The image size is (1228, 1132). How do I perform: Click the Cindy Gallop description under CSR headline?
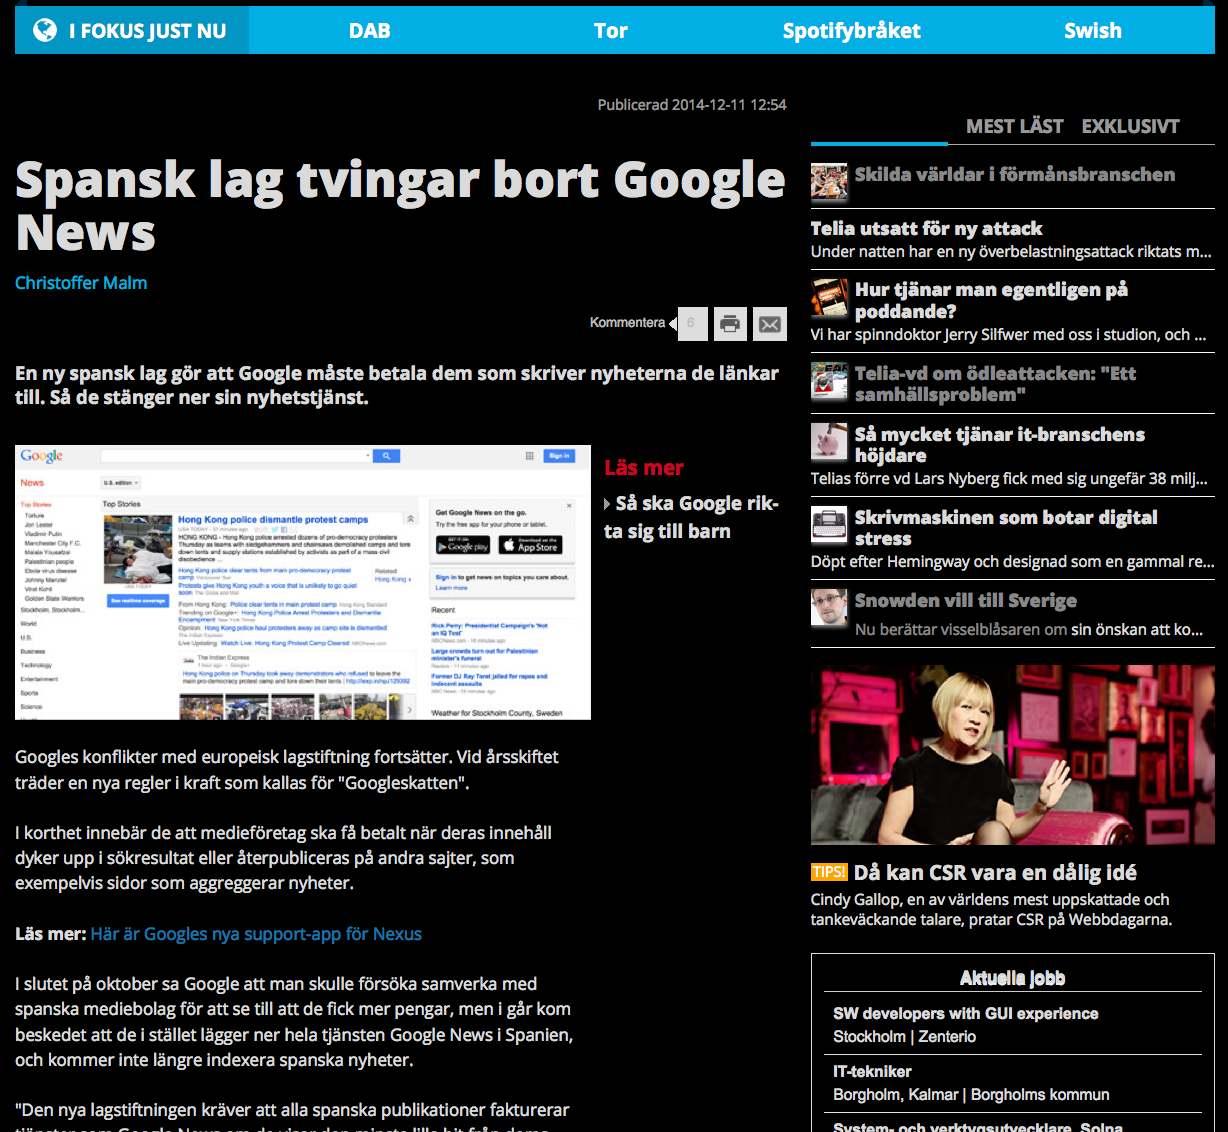(x=990, y=909)
